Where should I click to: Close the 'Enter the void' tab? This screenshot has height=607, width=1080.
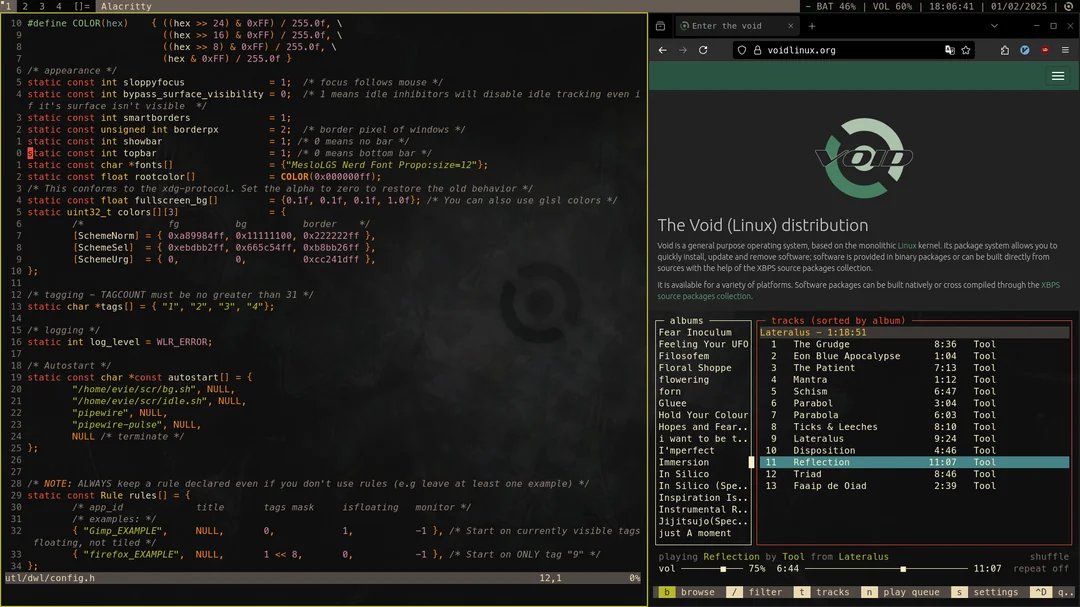tap(789, 26)
